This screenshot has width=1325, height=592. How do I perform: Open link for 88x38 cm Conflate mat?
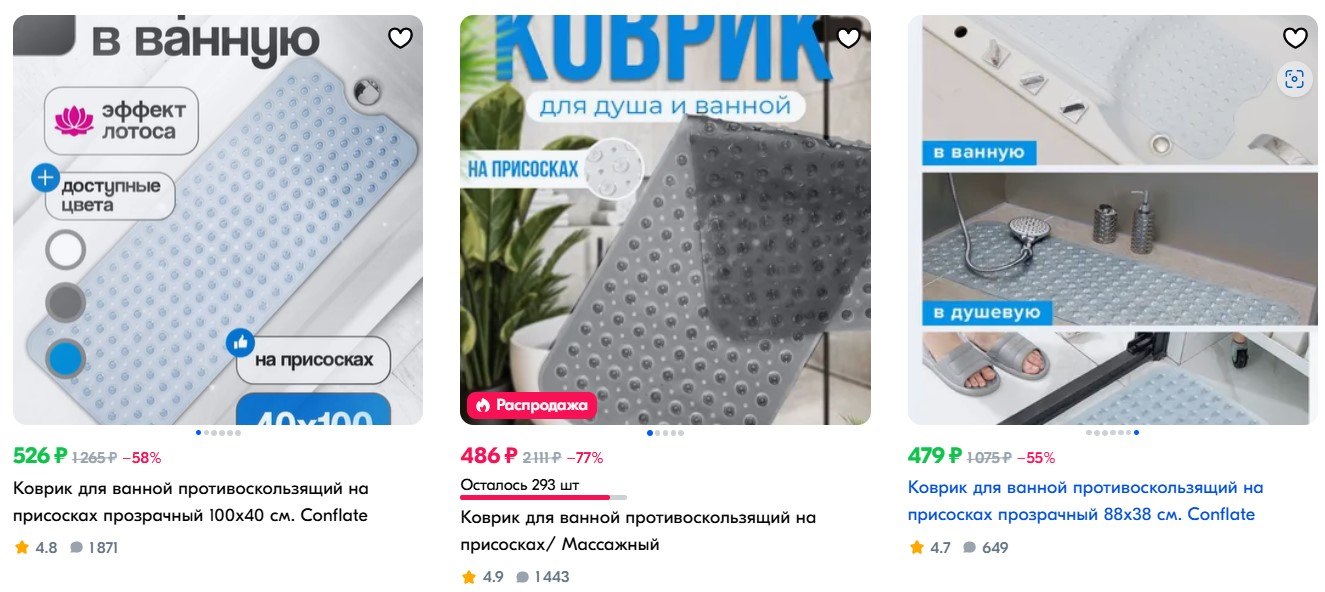1086,501
